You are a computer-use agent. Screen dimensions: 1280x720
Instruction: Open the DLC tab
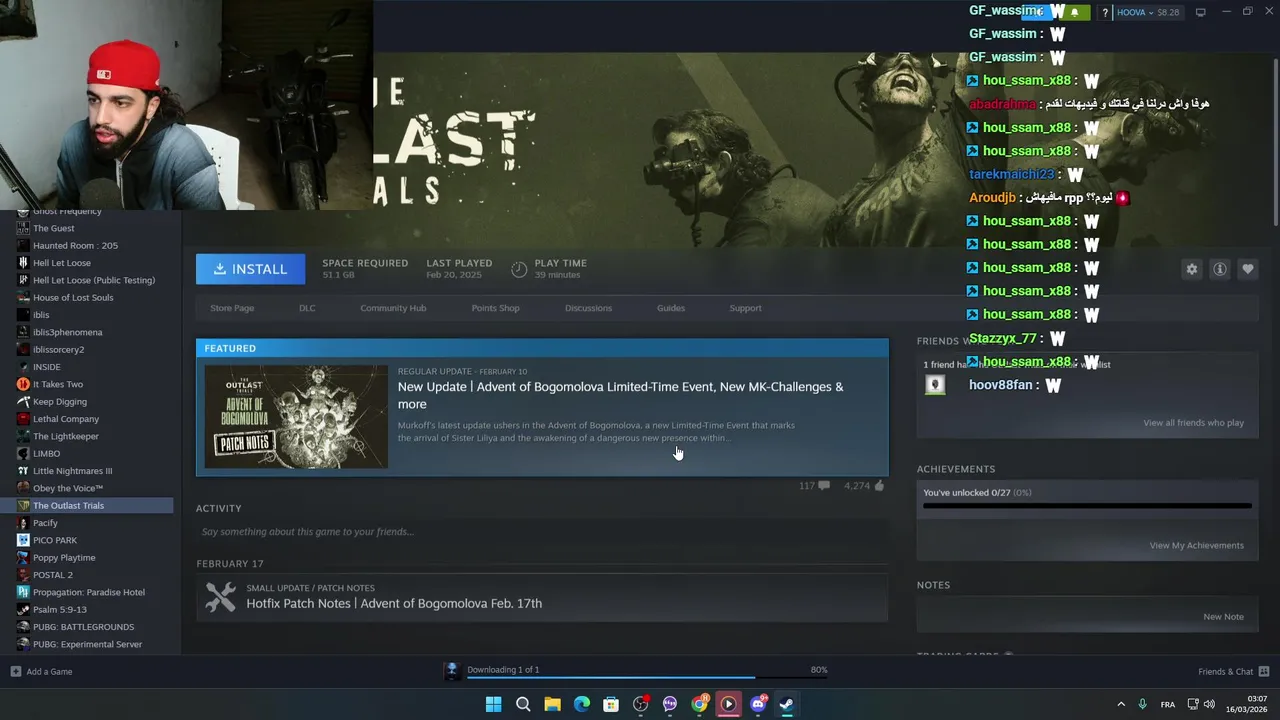pos(307,308)
